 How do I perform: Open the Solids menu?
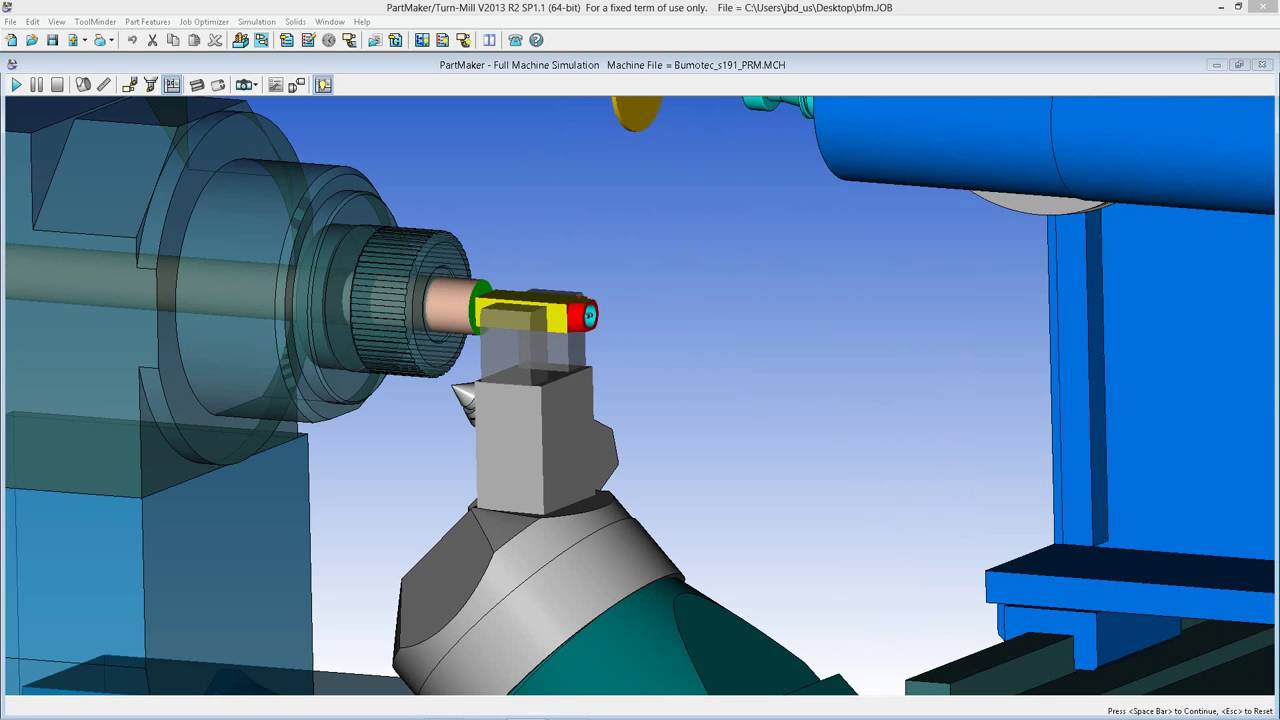pos(295,21)
